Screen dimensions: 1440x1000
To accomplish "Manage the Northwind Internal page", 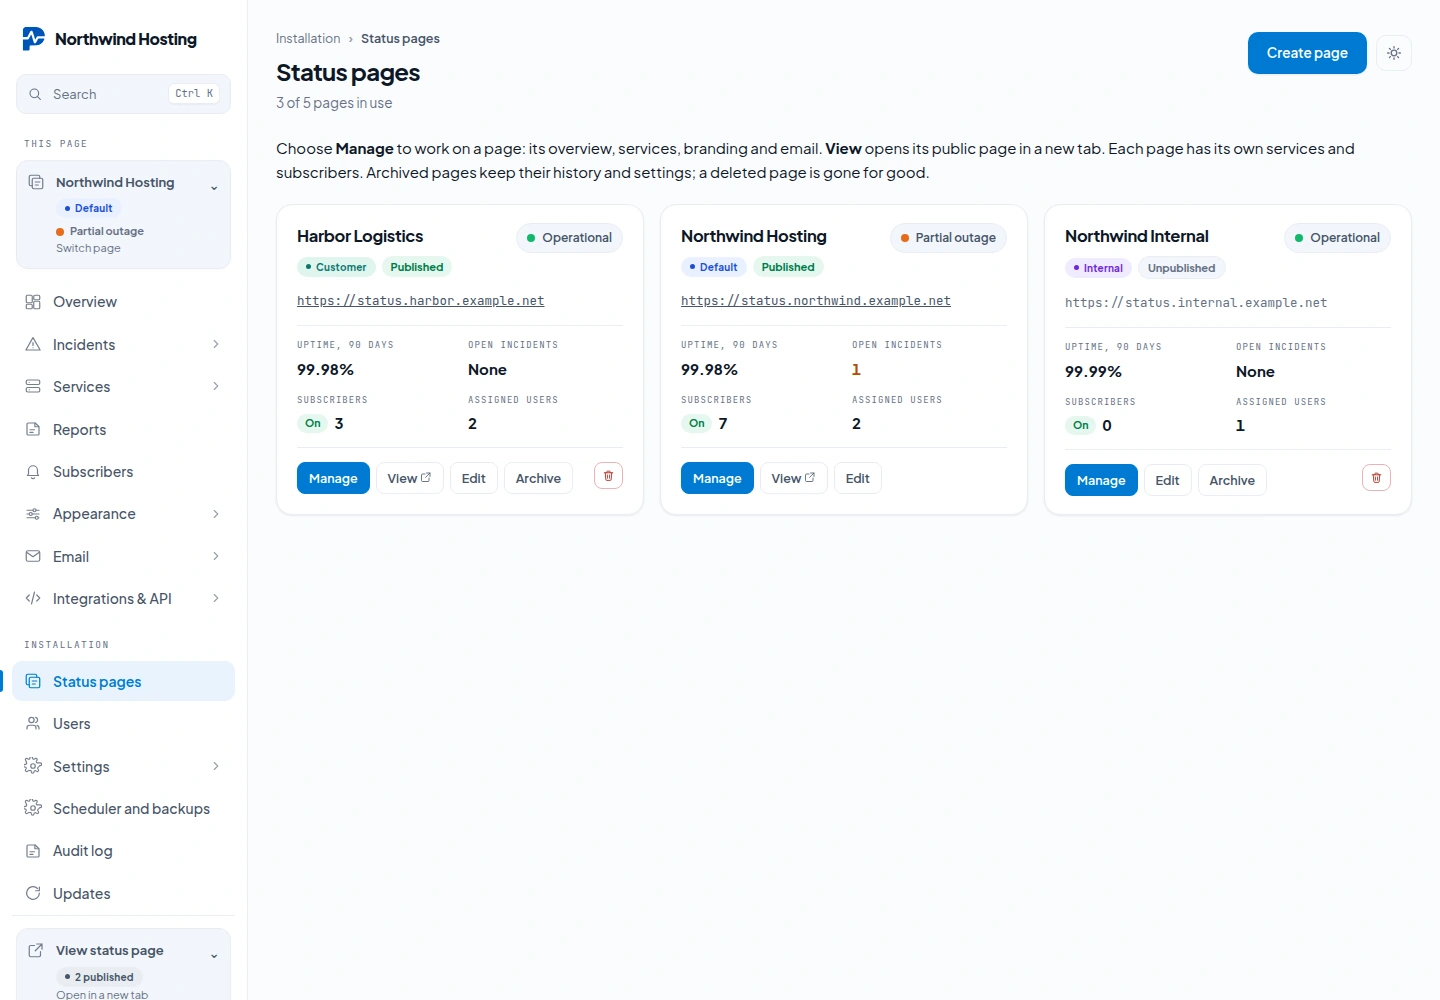I will click(1101, 480).
